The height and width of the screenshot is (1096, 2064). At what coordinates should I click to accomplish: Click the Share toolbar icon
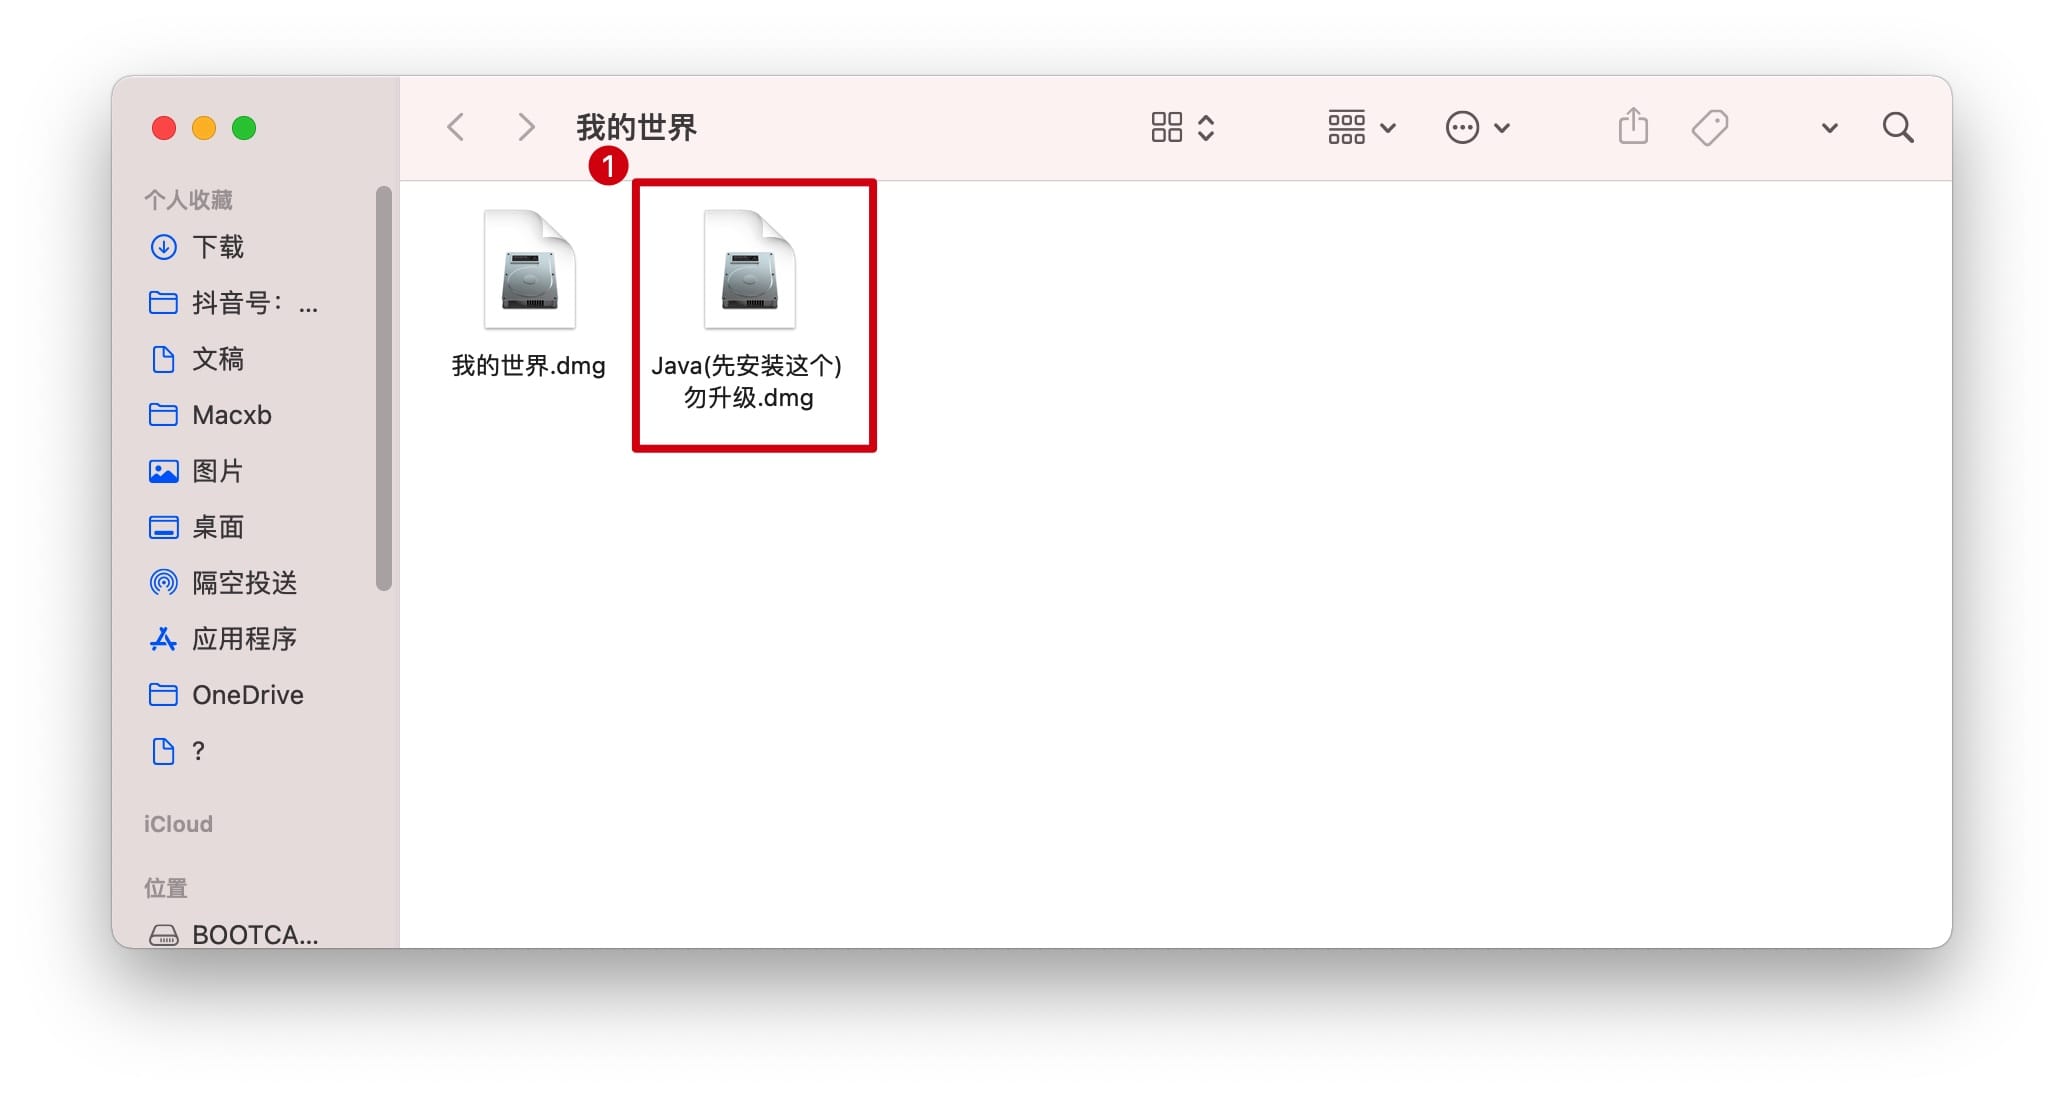pos(1633,126)
